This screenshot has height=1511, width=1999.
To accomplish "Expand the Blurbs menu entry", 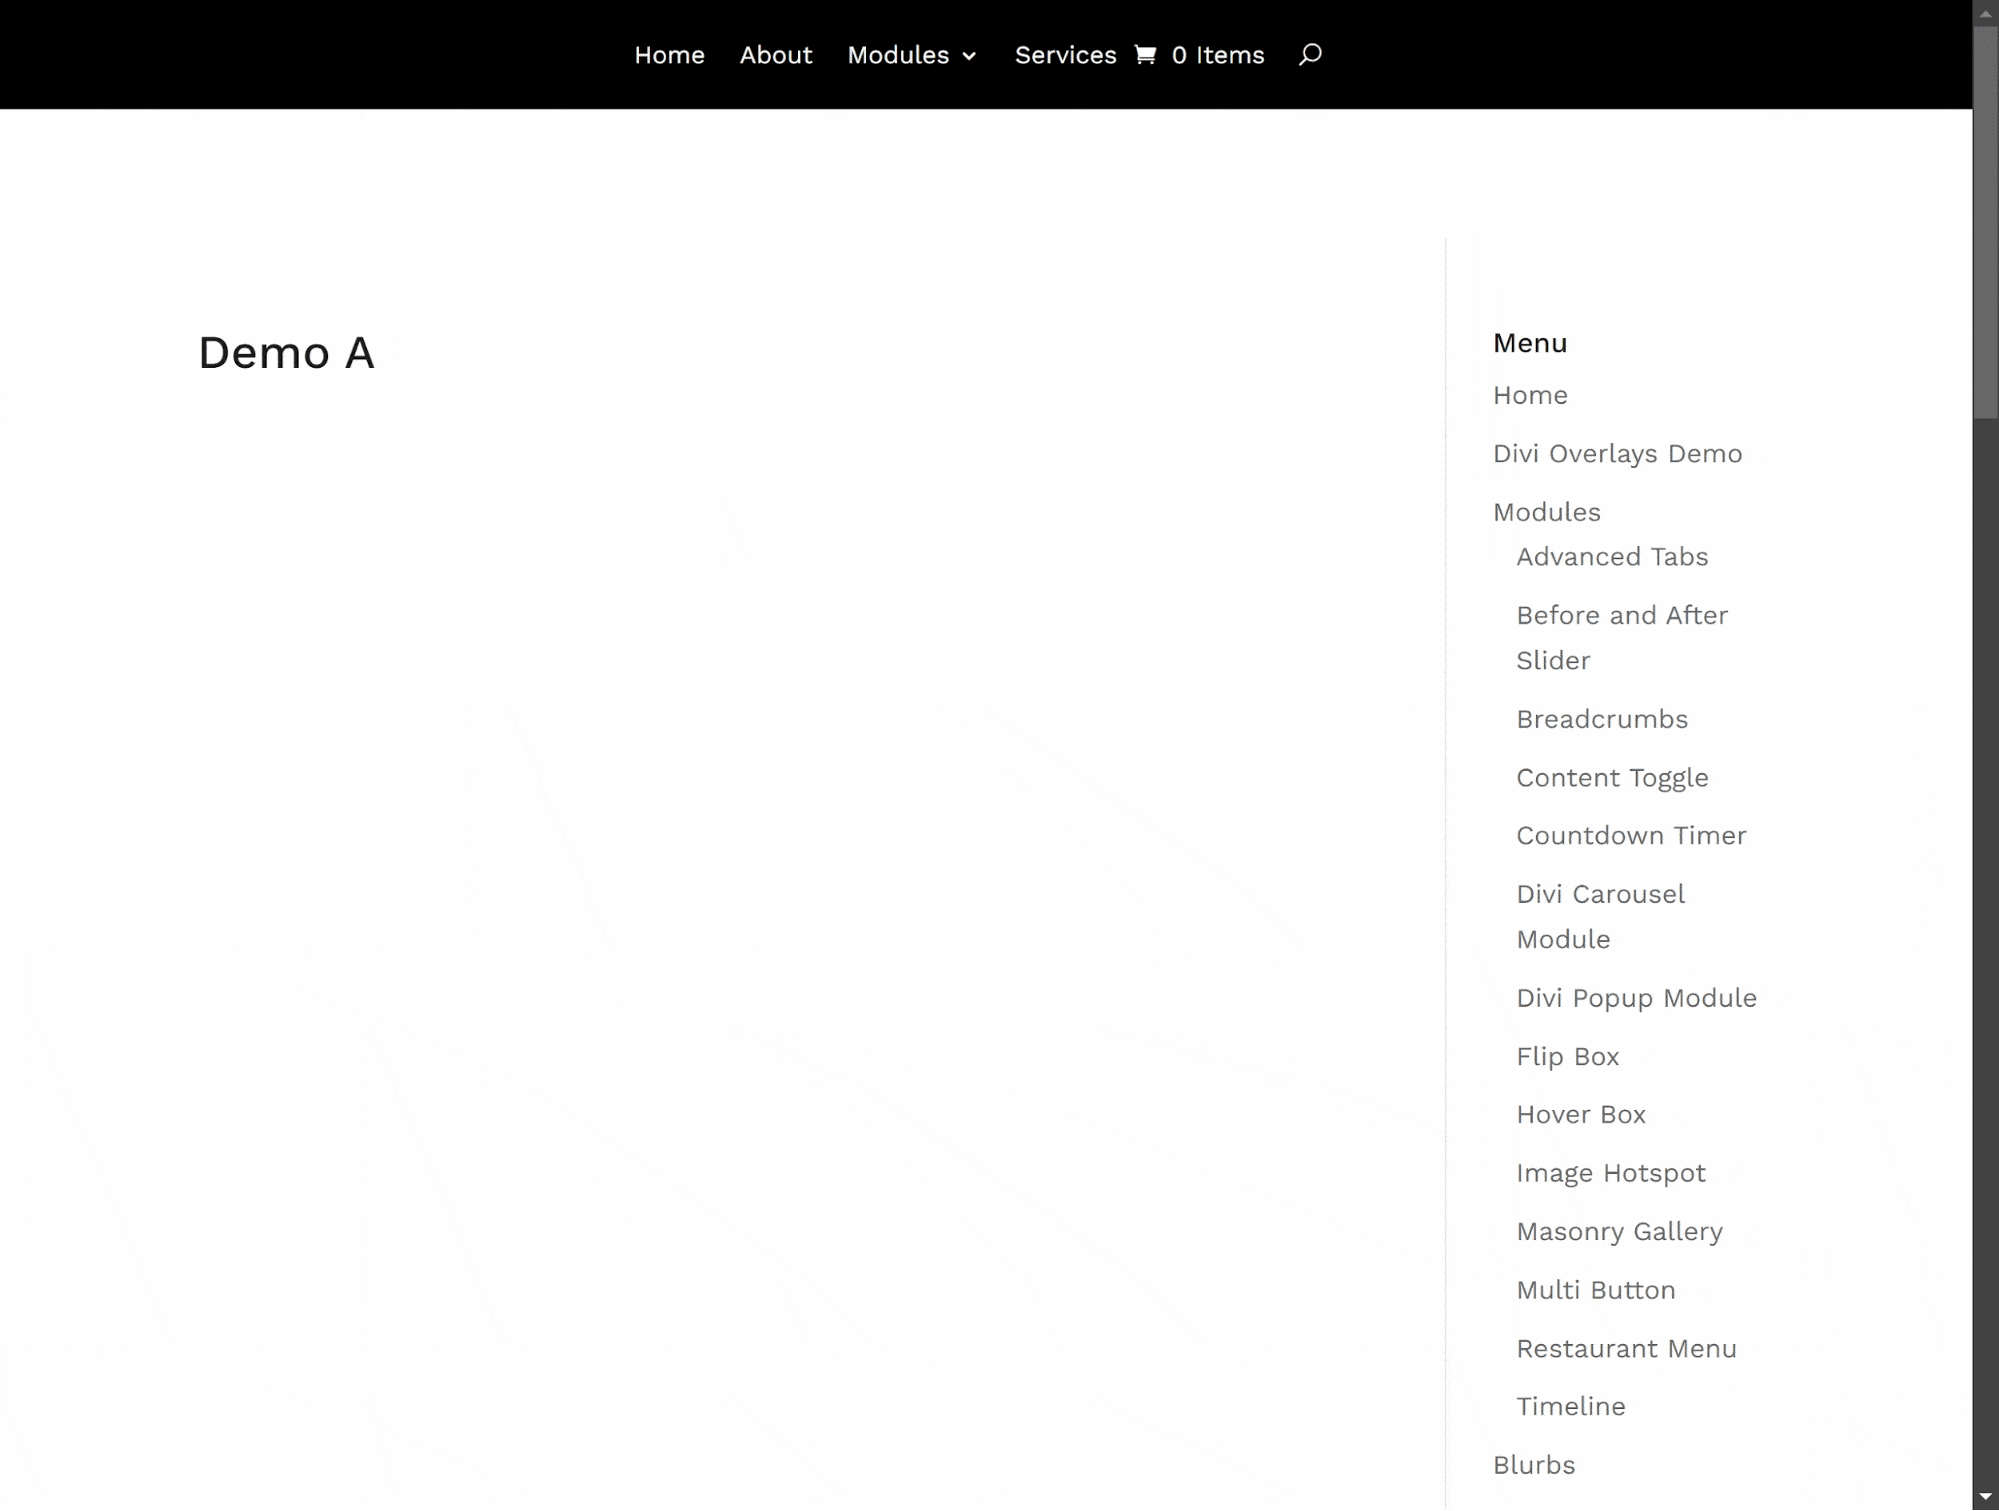I will (1533, 1463).
